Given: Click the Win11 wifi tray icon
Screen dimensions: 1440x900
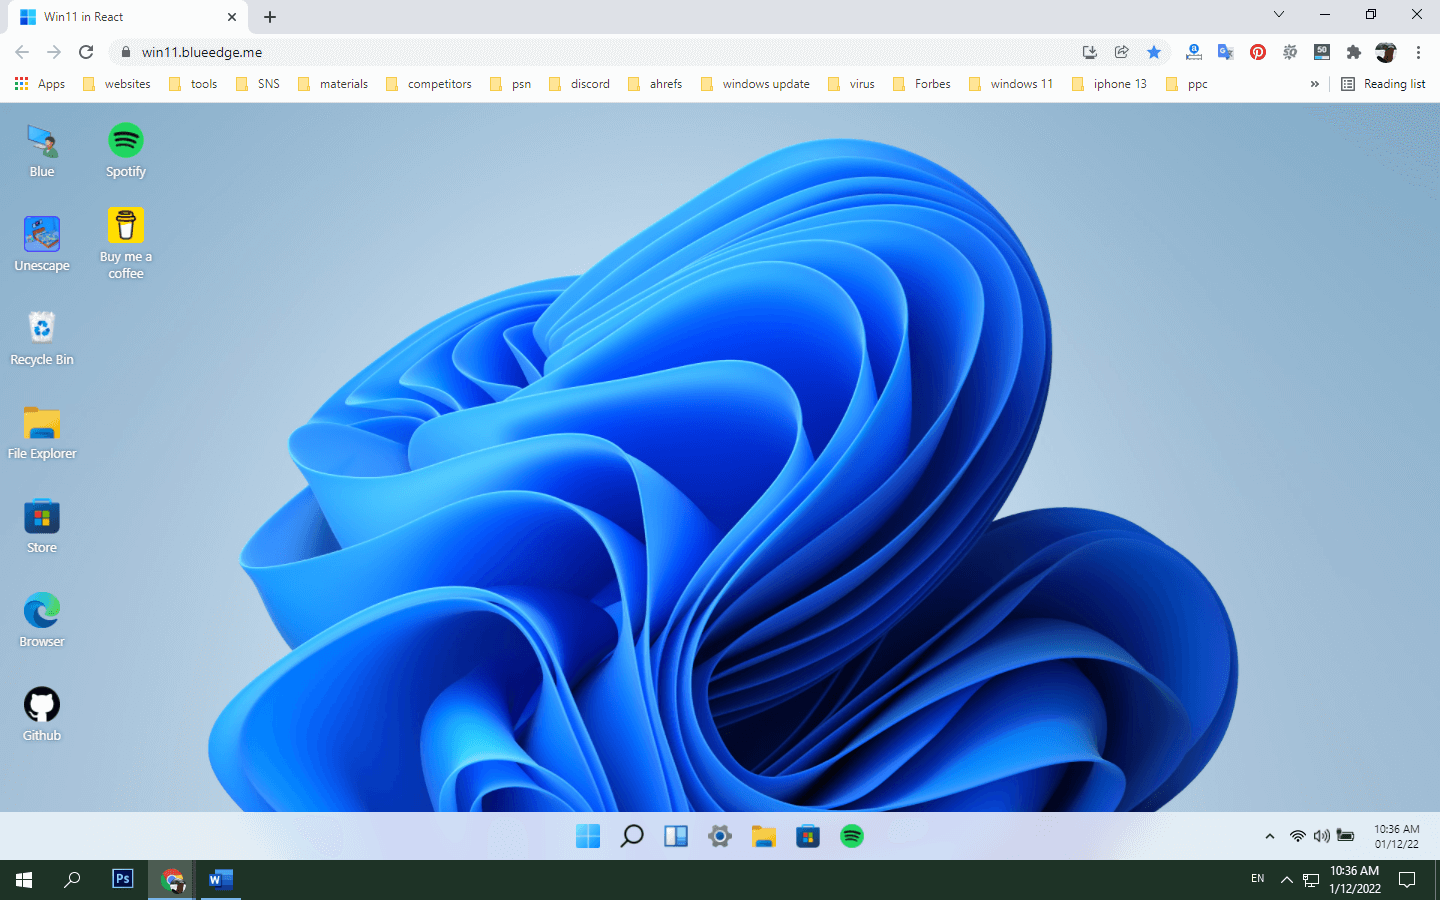Looking at the screenshot, I should point(1298,836).
